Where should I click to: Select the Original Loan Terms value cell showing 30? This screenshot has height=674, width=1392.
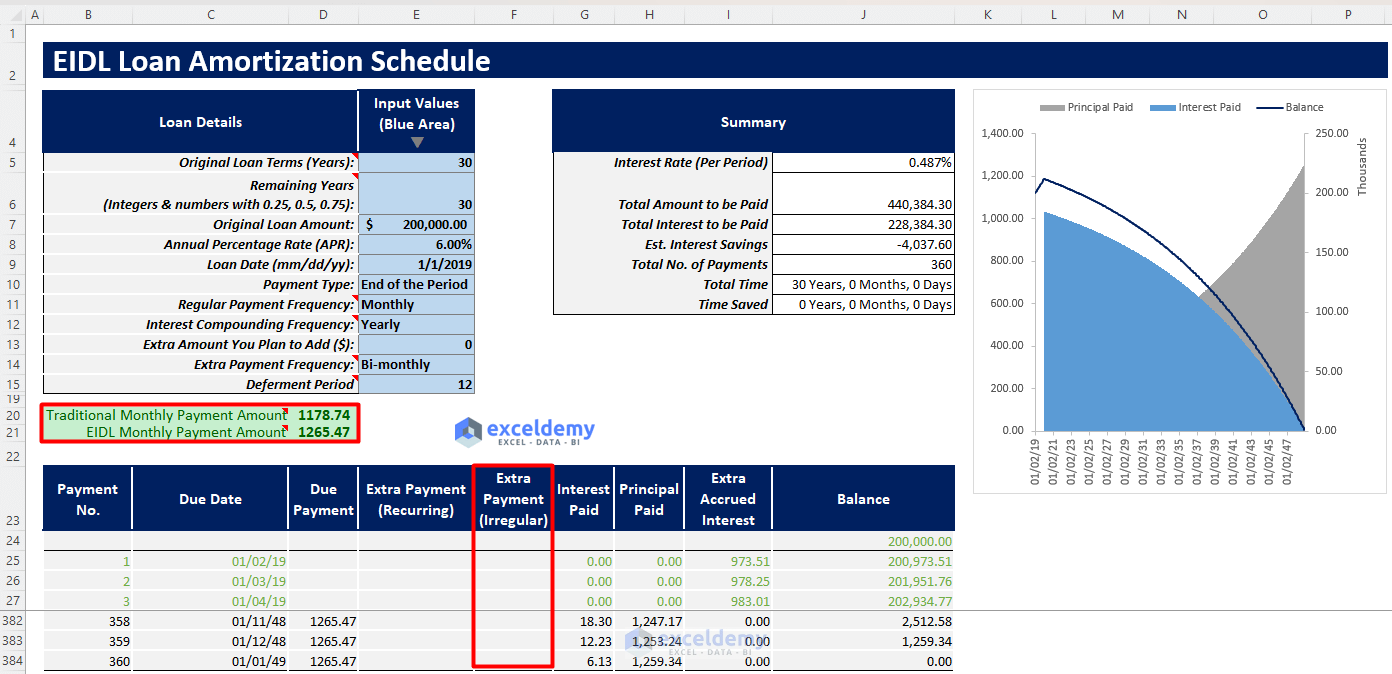416,162
